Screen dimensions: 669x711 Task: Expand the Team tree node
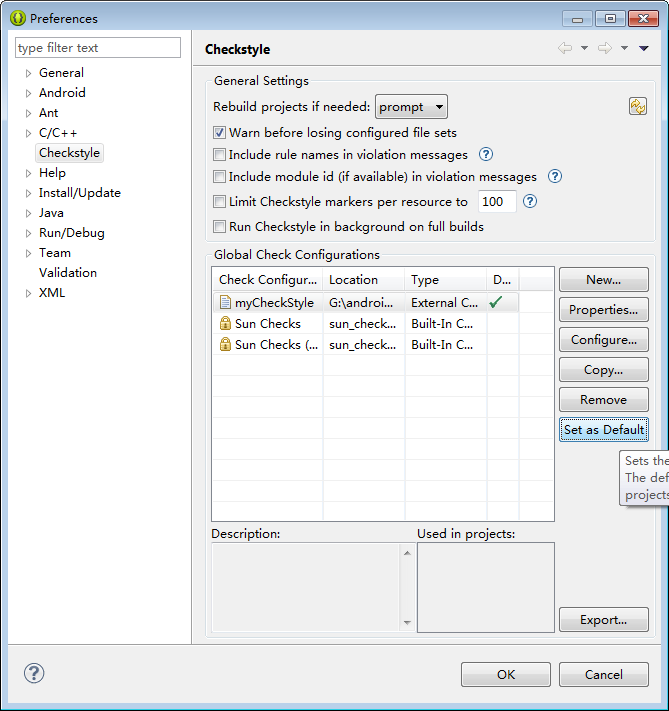tap(28, 253)
